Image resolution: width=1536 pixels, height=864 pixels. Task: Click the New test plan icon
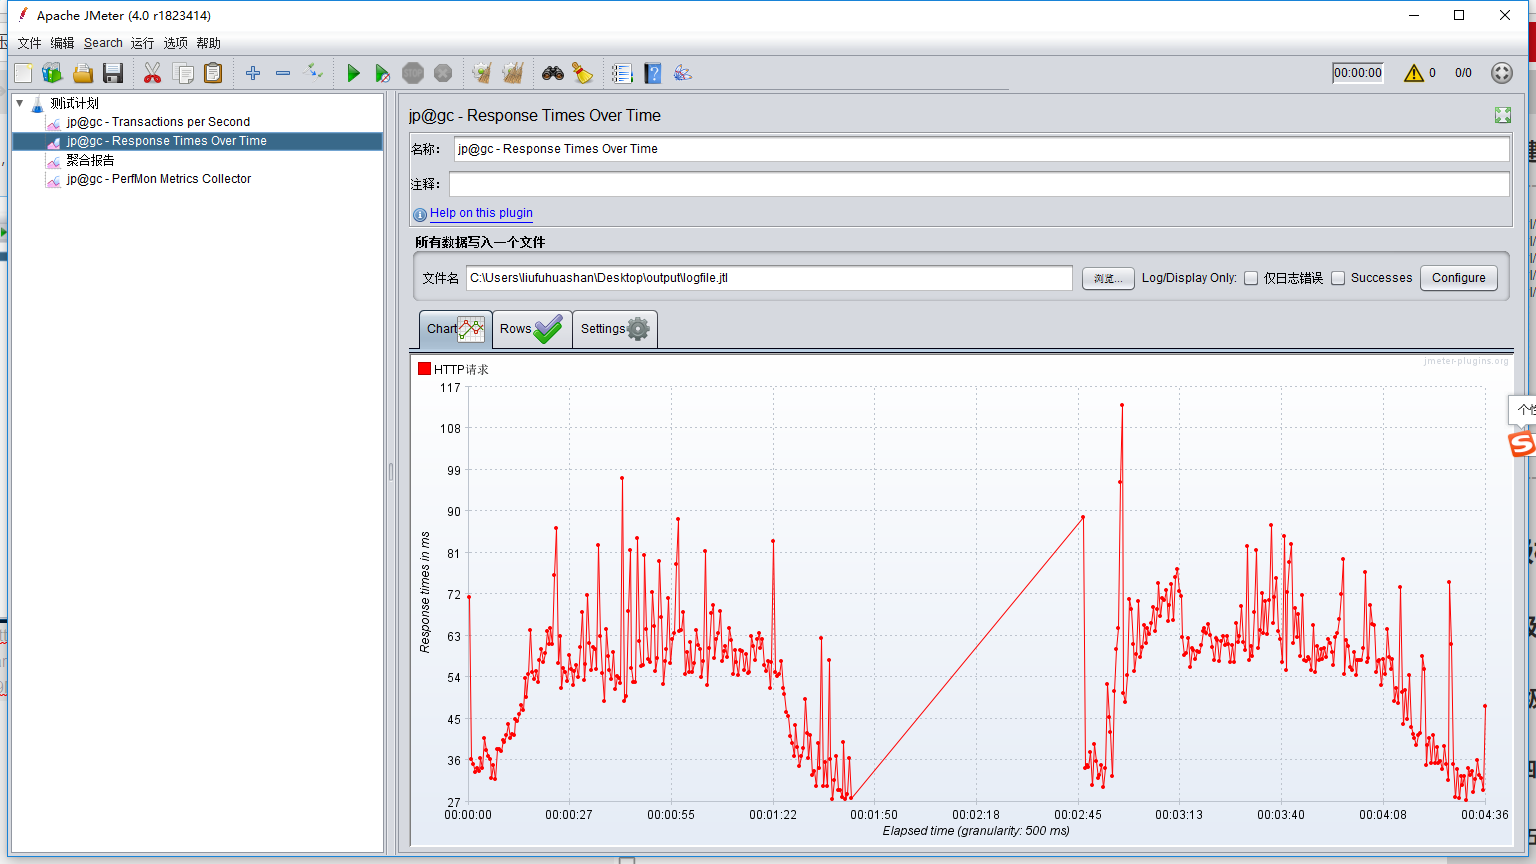[x=23, y=73]
